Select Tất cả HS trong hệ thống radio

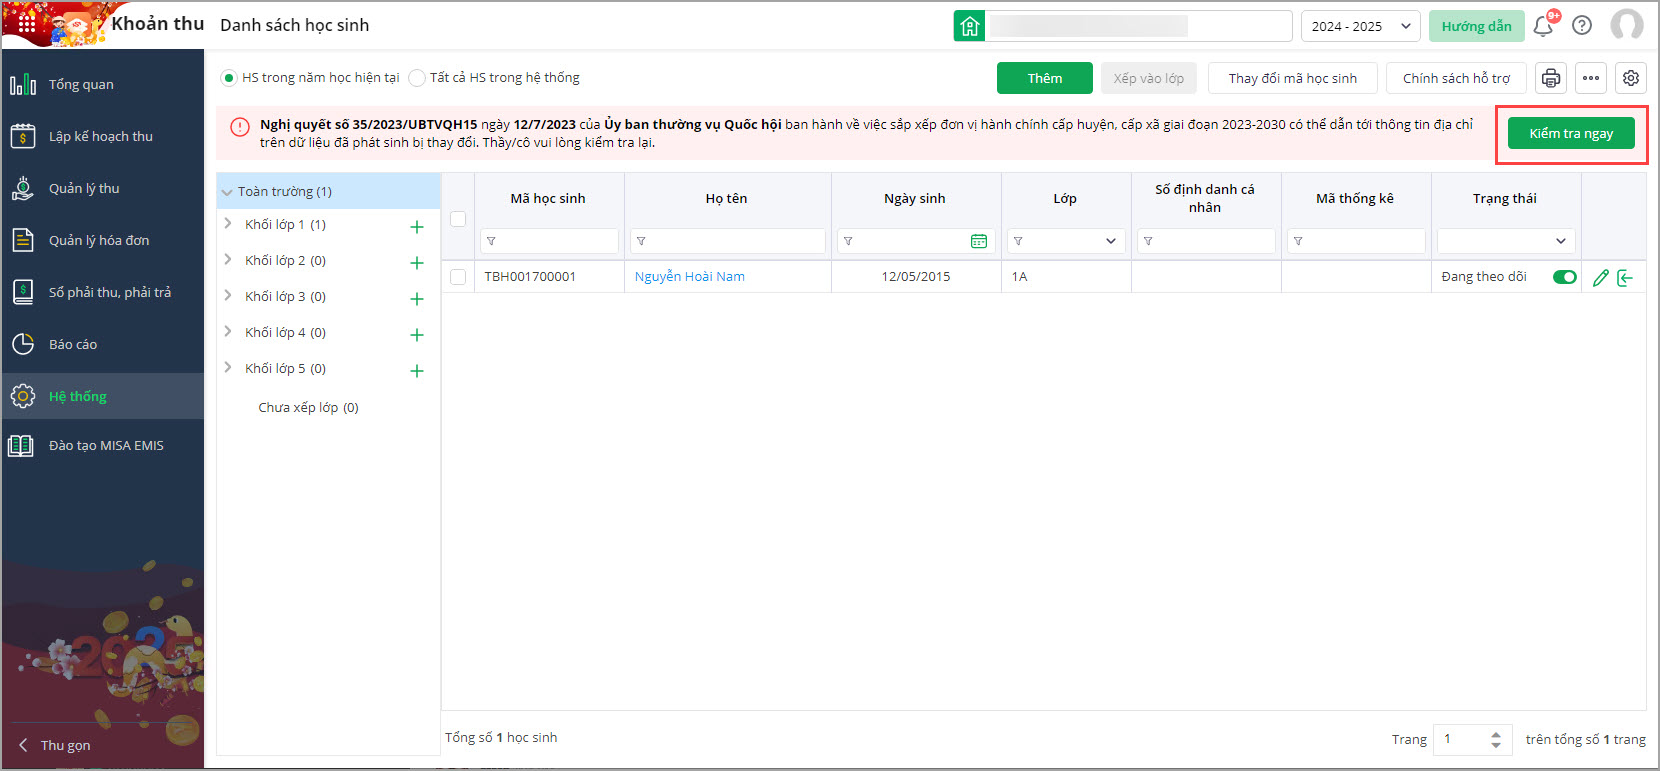417,78
